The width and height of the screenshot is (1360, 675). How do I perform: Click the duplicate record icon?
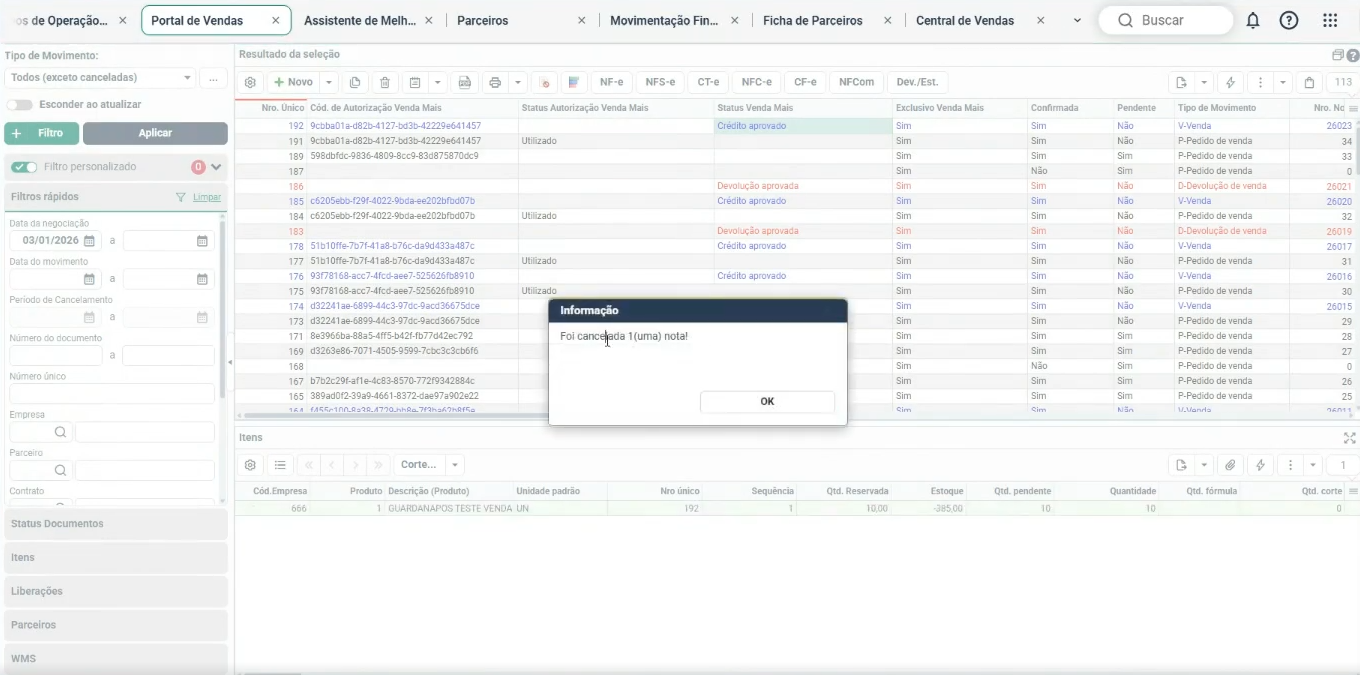pyautogui.click(x=354, y=82)
